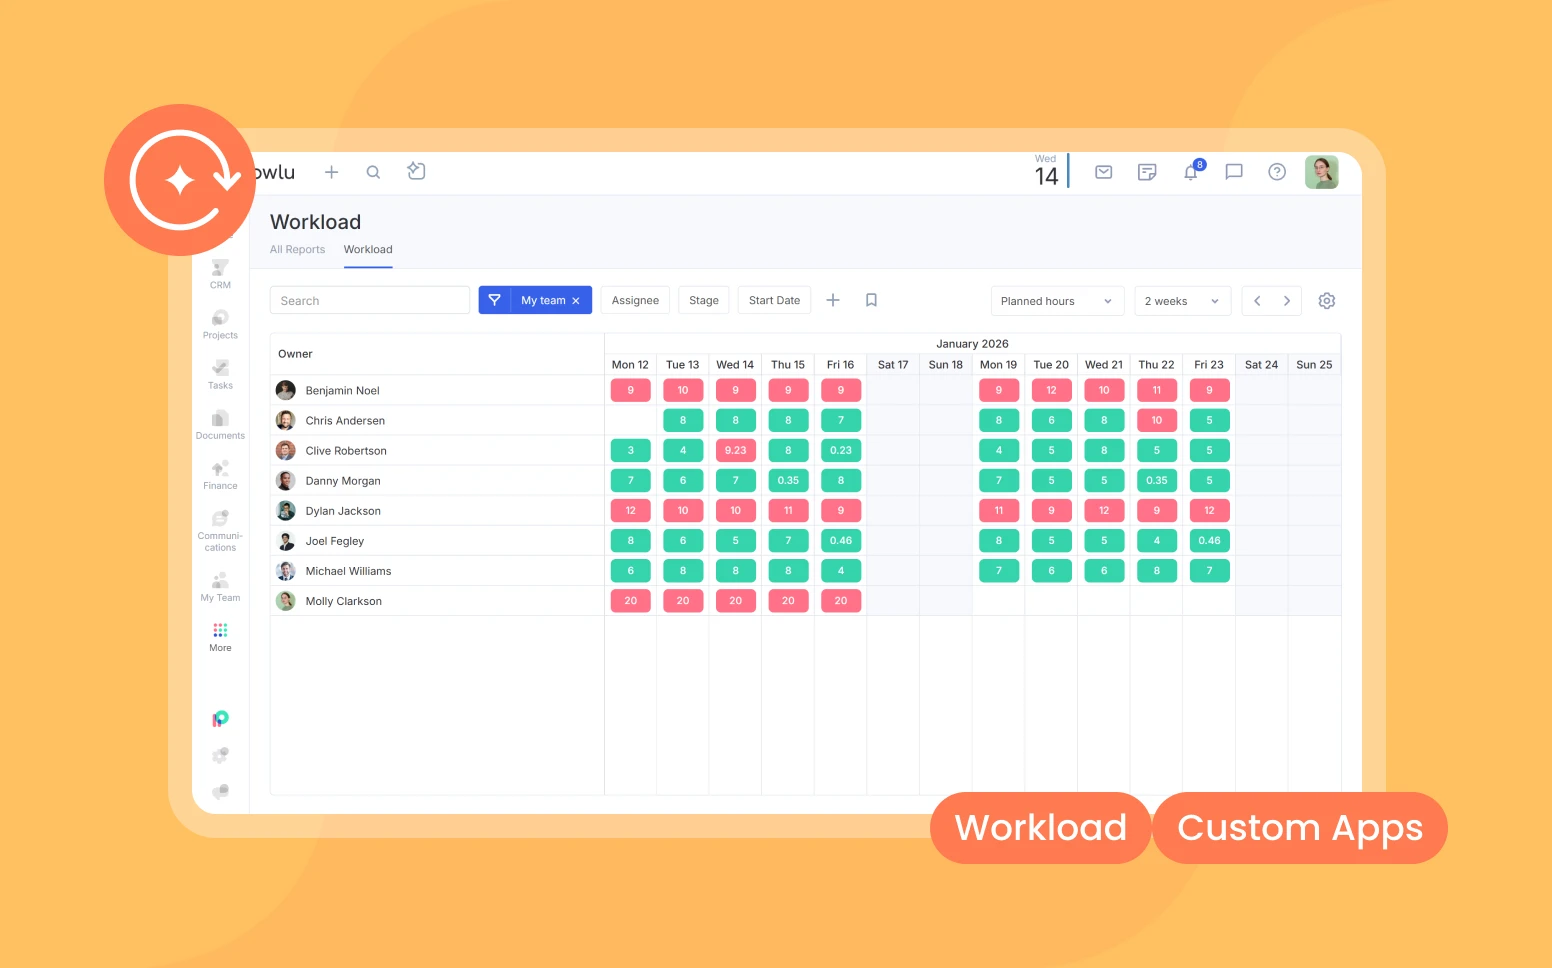Select Tasks in the left sidebar
Viewport: 1552px width, 968px height.
click(x=219, y=372)
